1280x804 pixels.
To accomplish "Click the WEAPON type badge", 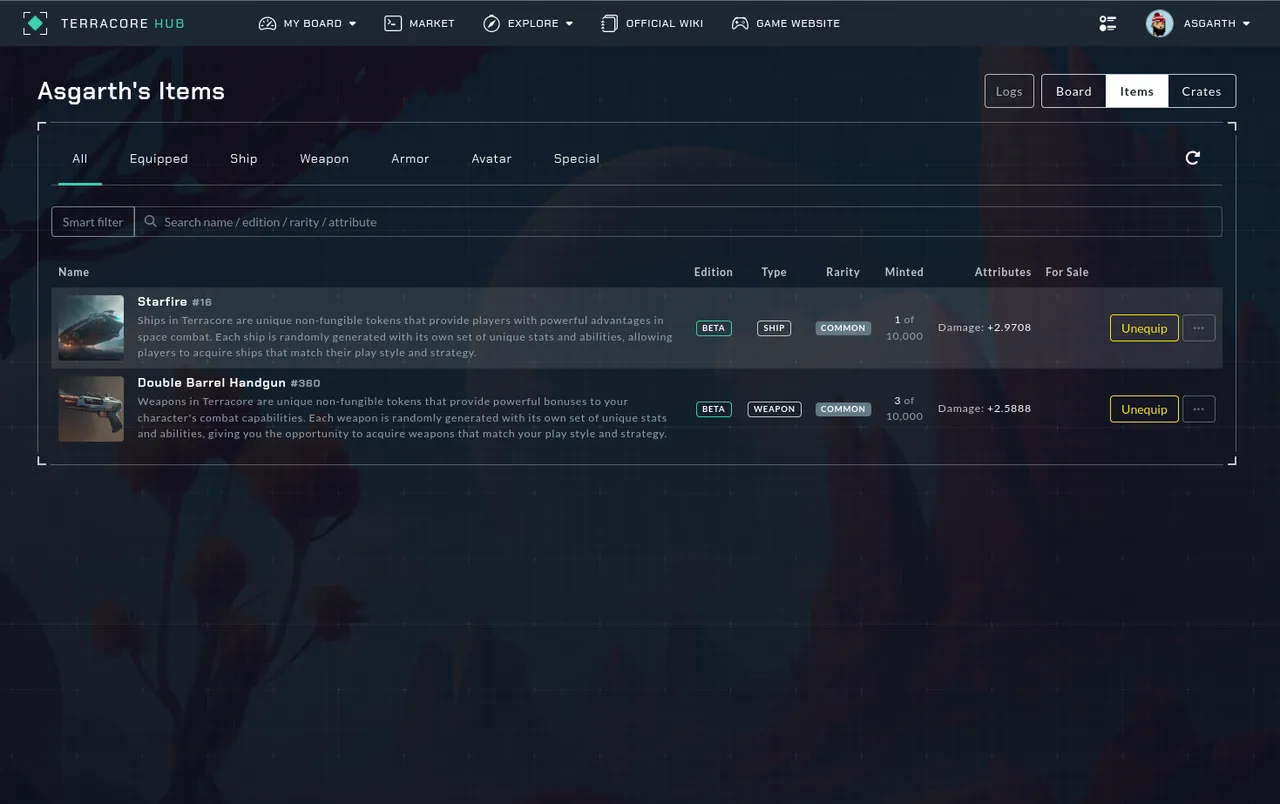I will tap(774, 409).
